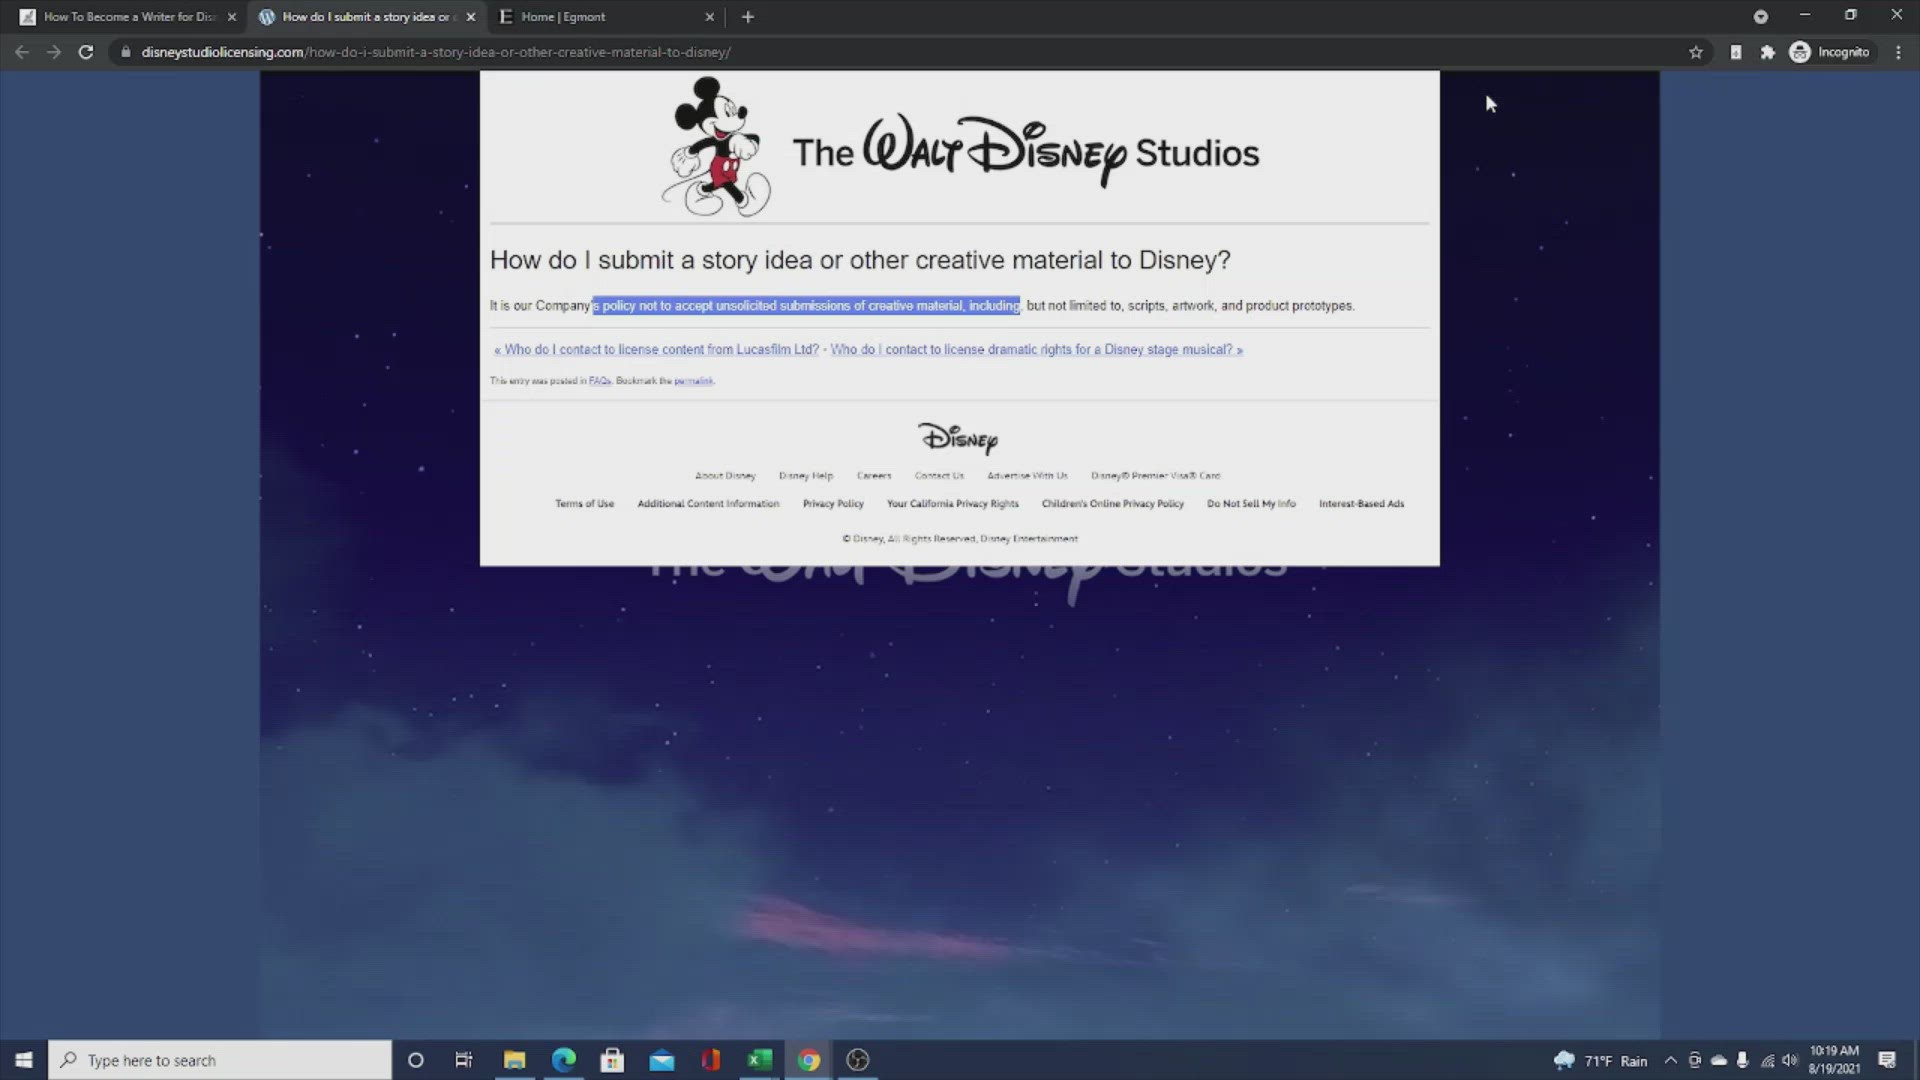Open 'license dramatic rights for a Disney stage musical' link
1920x1080 pixels.
coord(1037,349)
